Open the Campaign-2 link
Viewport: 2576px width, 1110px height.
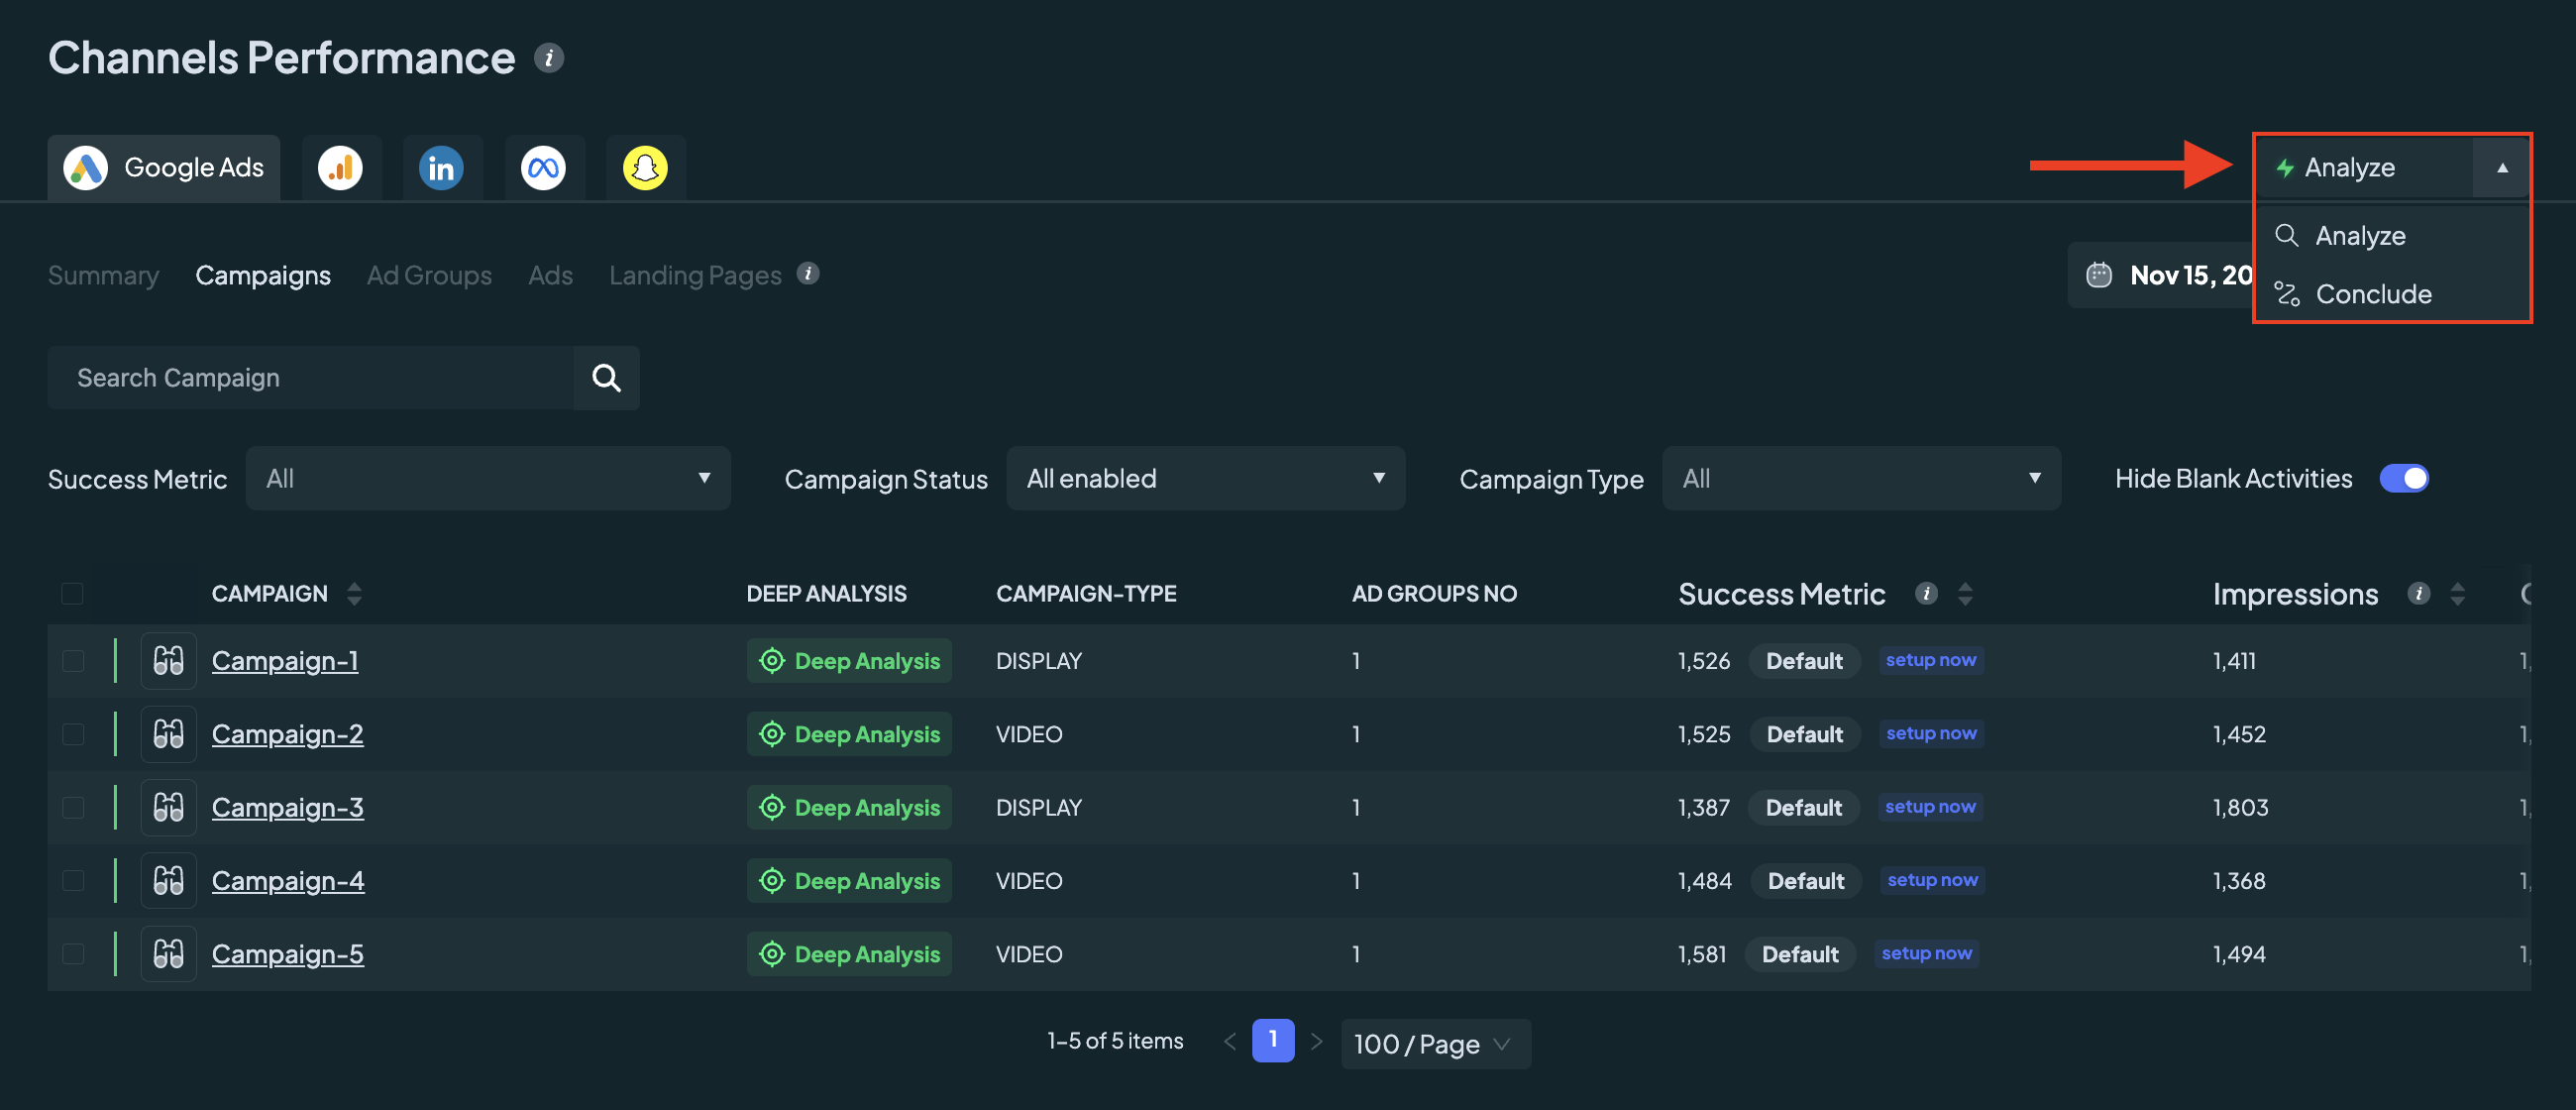coord(287,734)
